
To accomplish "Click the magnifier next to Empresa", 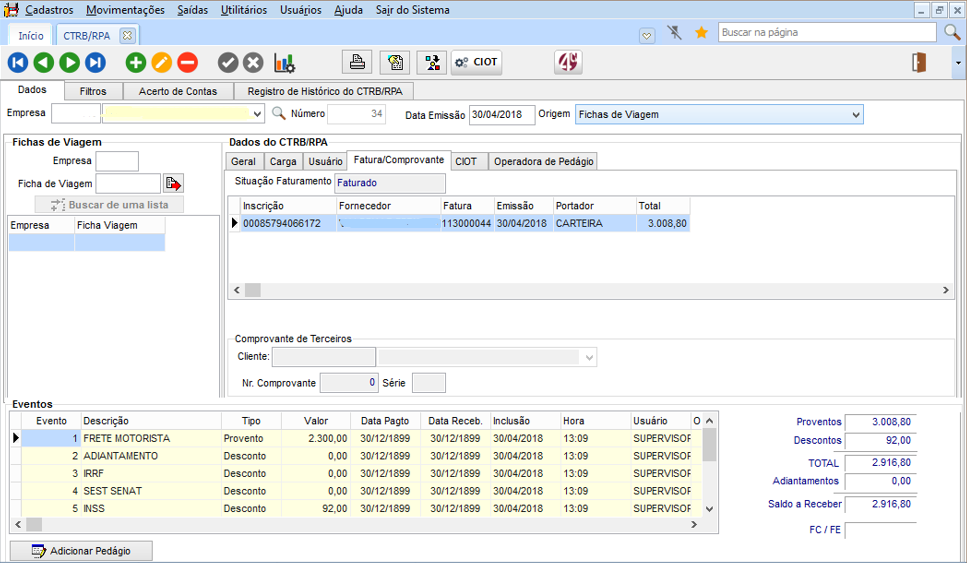I will point(279,114).
